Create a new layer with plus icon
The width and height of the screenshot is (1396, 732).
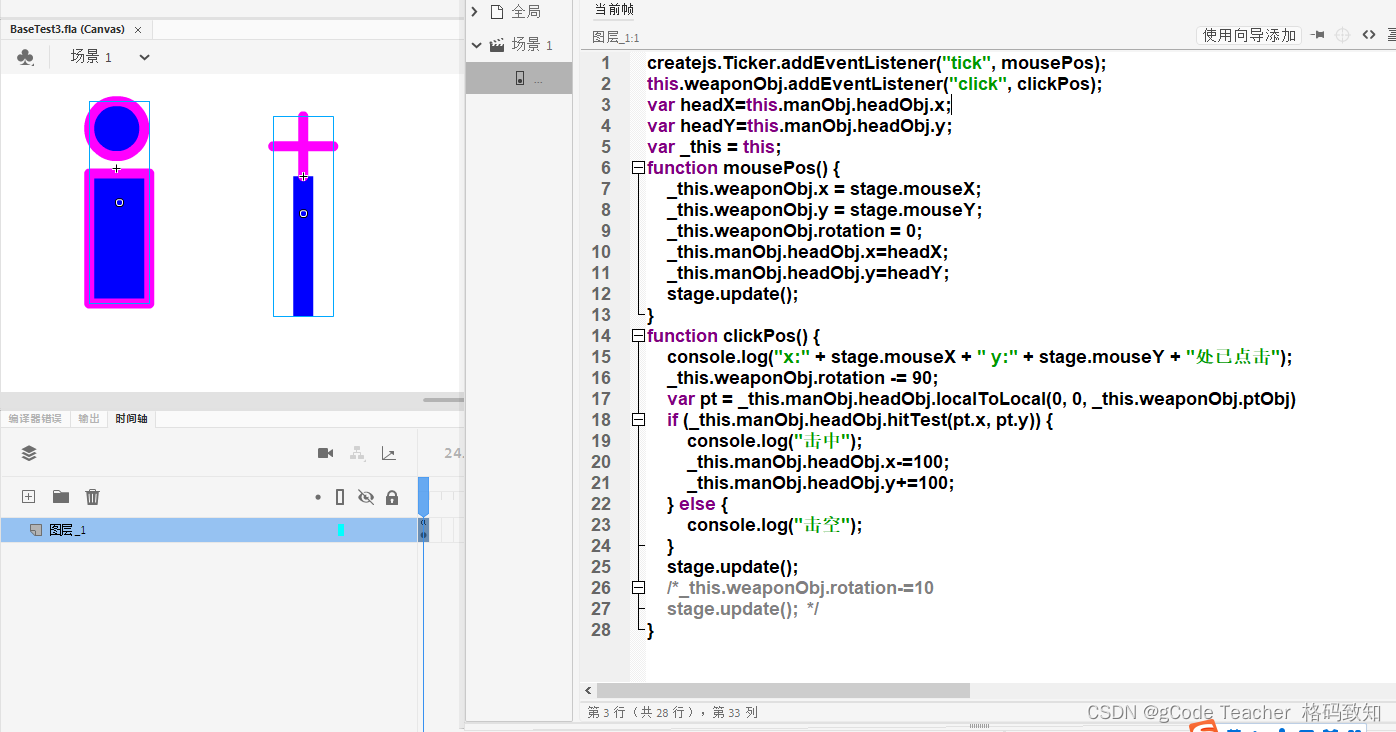[29, 497]
